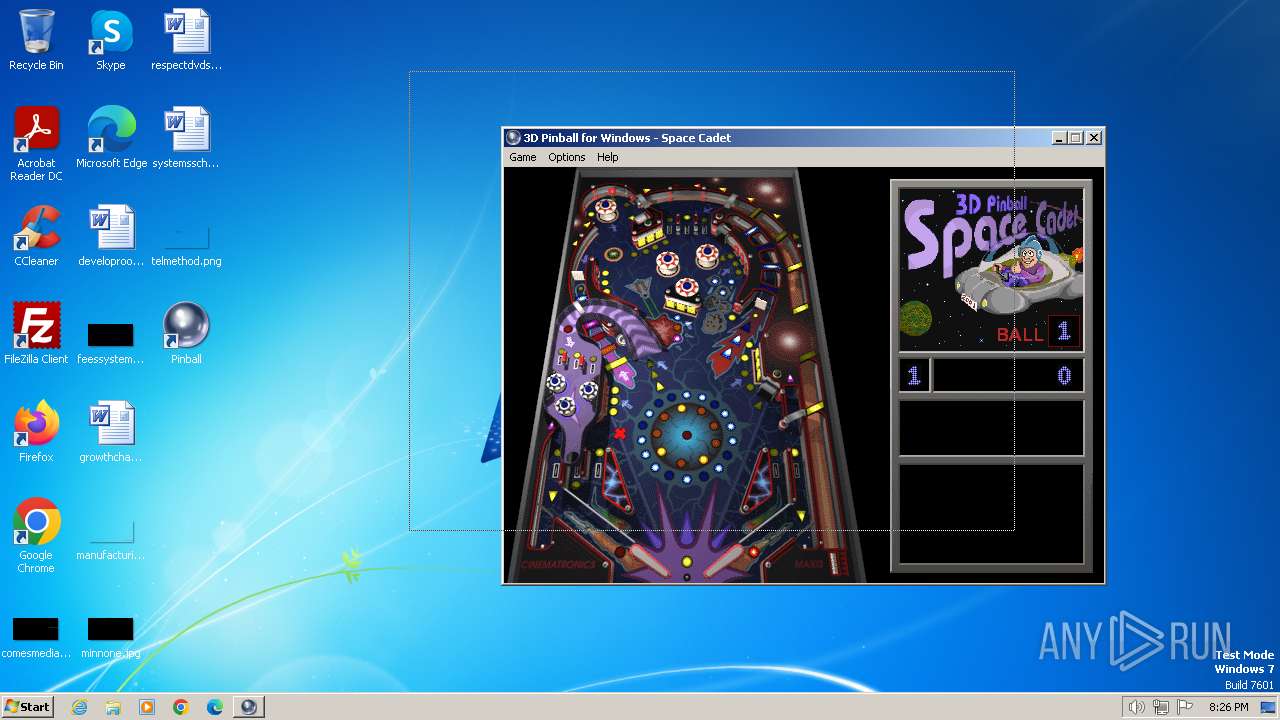Click the Show desktop button

click(1270, 707)
